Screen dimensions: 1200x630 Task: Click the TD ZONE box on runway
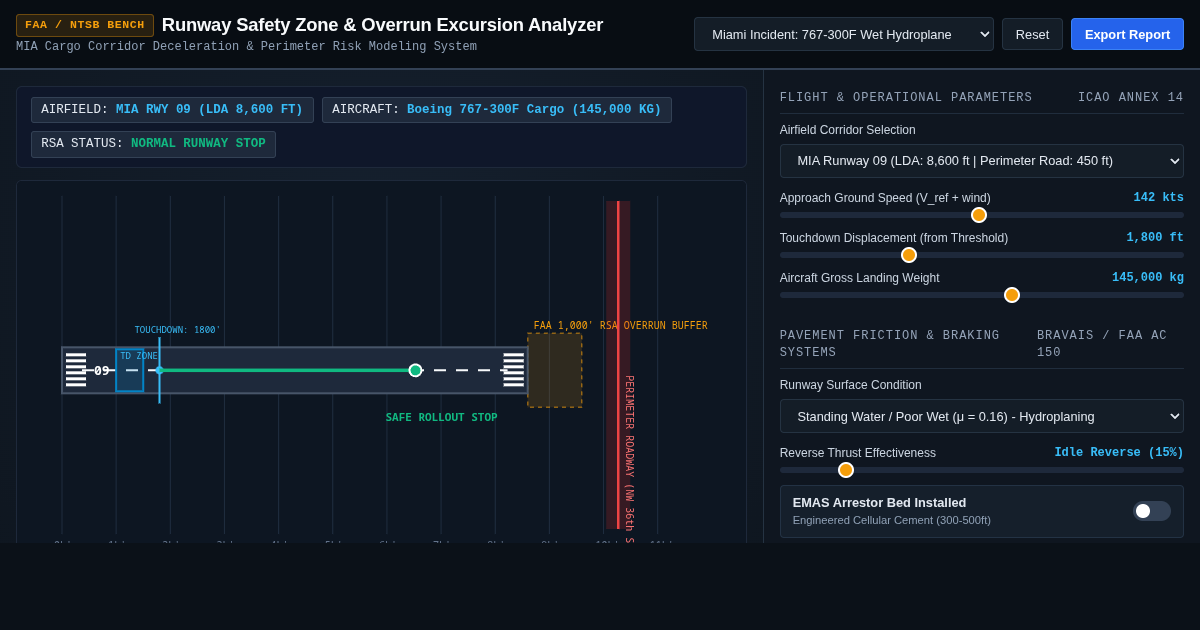pos(130,370)
